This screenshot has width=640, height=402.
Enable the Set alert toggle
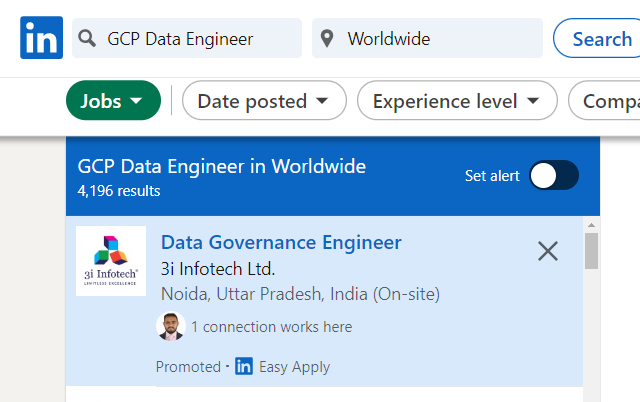click(x=553, y=175)
